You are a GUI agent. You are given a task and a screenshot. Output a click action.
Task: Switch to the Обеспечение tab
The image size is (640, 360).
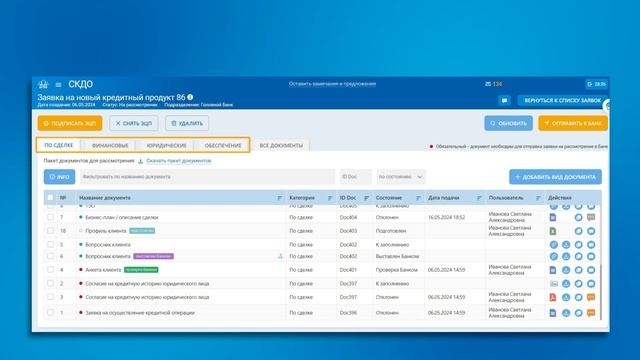pos(223,145)
